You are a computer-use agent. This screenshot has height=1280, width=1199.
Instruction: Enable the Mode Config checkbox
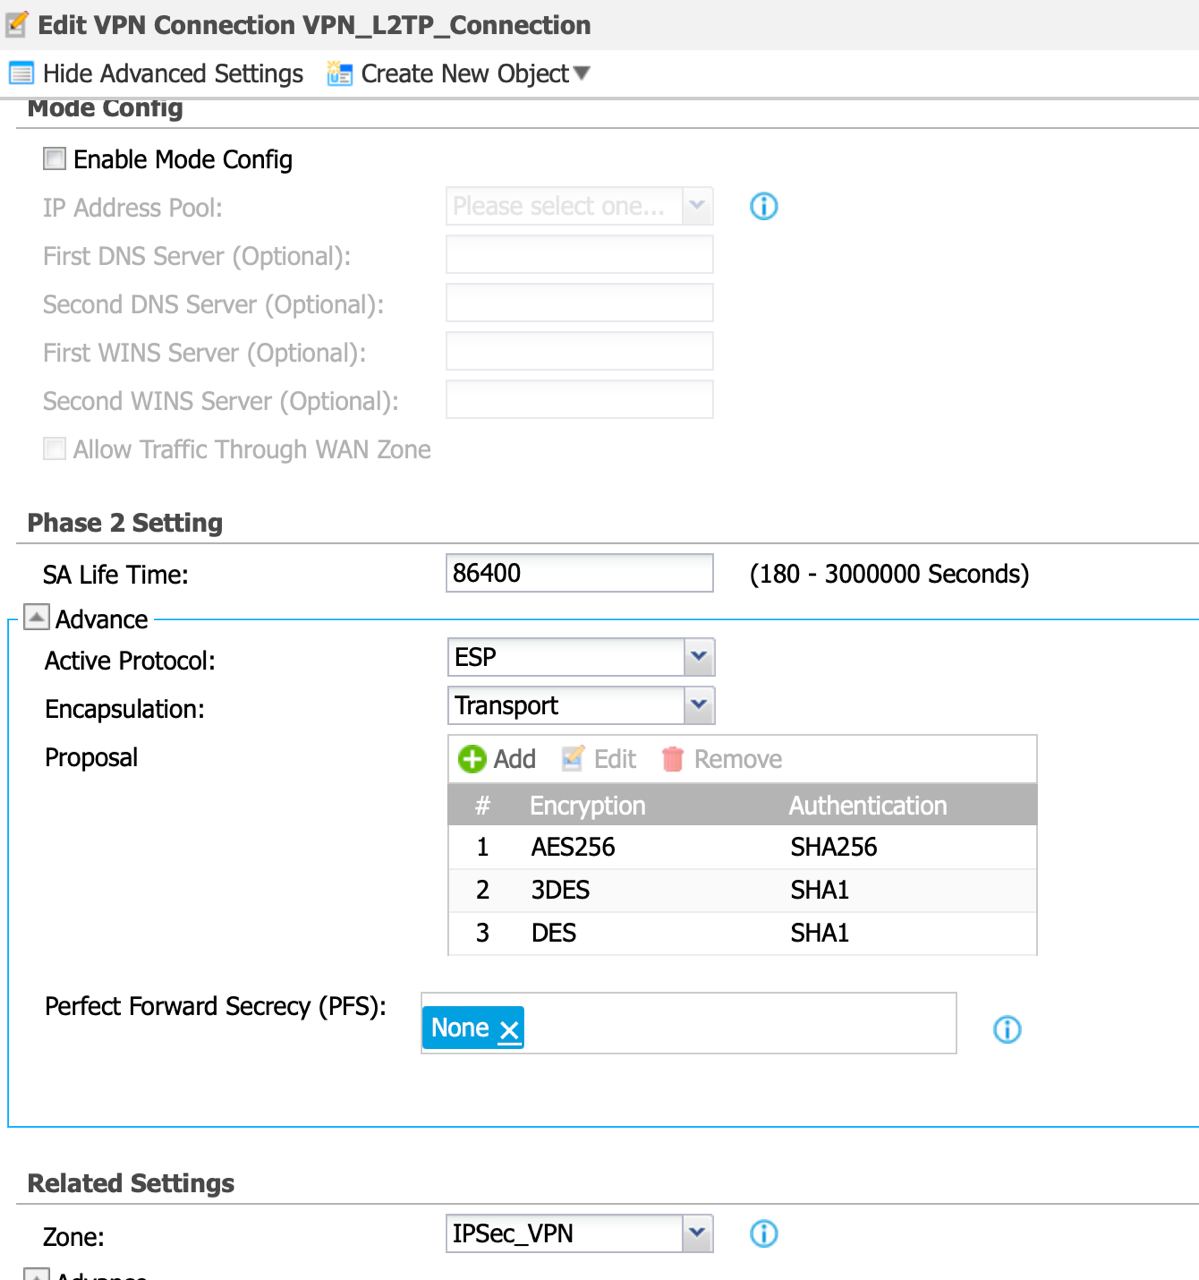point(55,159)
